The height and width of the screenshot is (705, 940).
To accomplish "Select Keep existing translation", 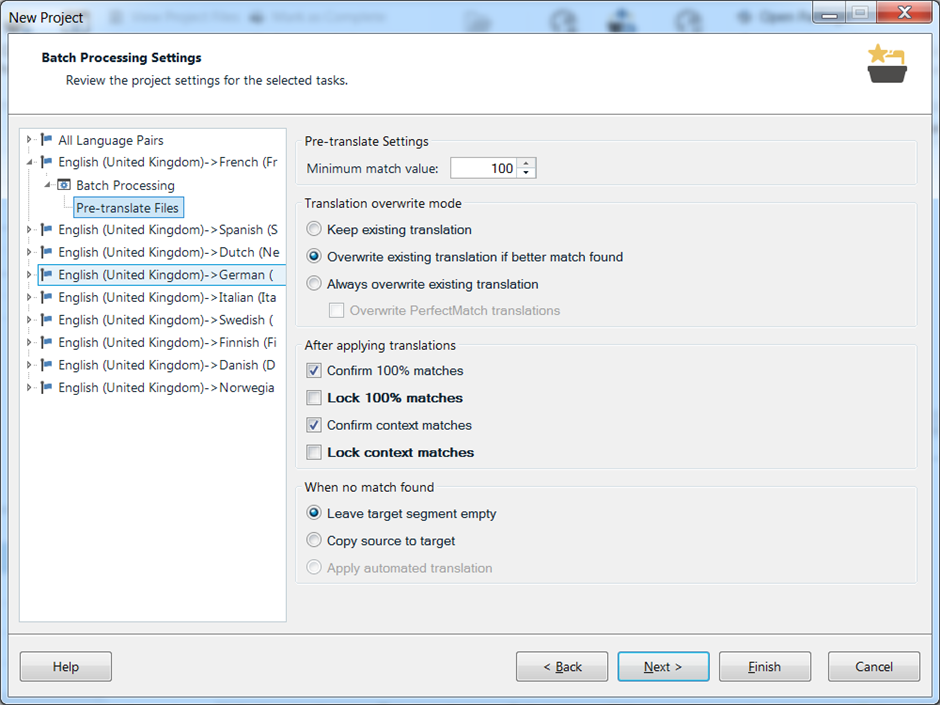I will point(314,229).
